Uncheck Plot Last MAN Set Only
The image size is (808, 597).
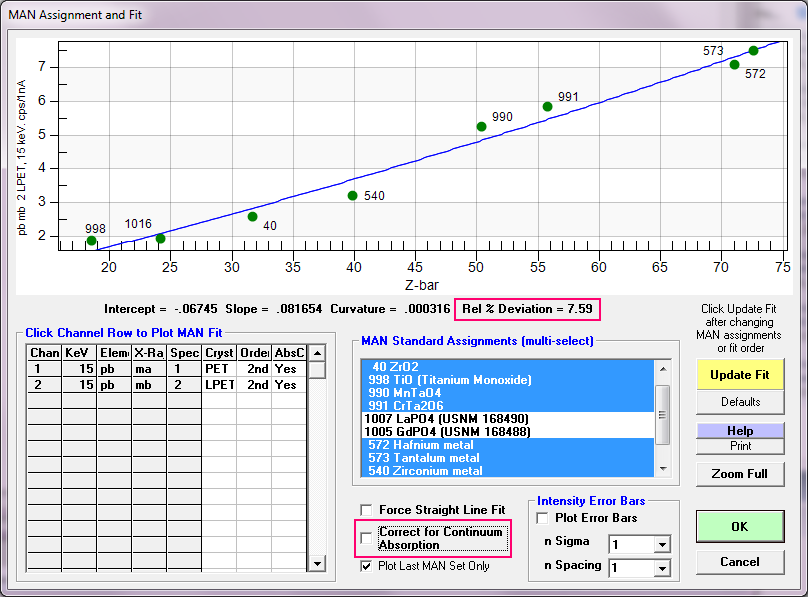[x=366, y=566]
